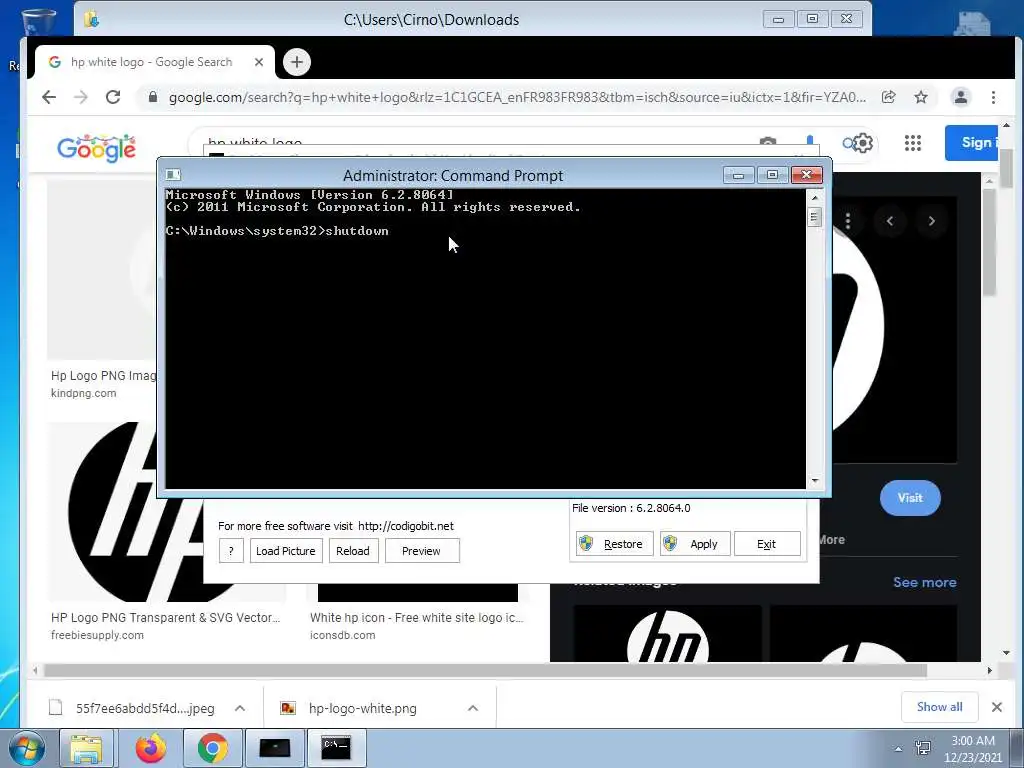This screenshot has height=768, width=1024.
Task: Click Show all downloads button
Action: [x=939, y=707]
